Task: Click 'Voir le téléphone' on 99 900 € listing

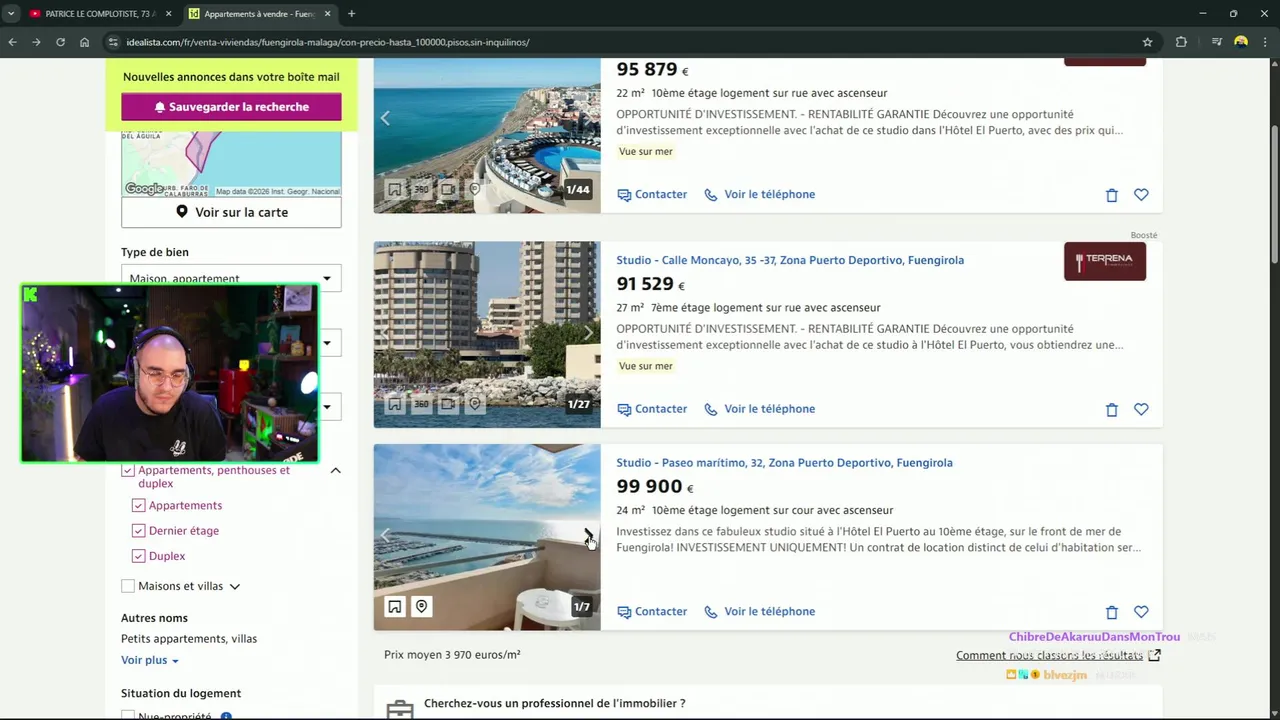Action: pyautogui.click(x=759, y=612)
